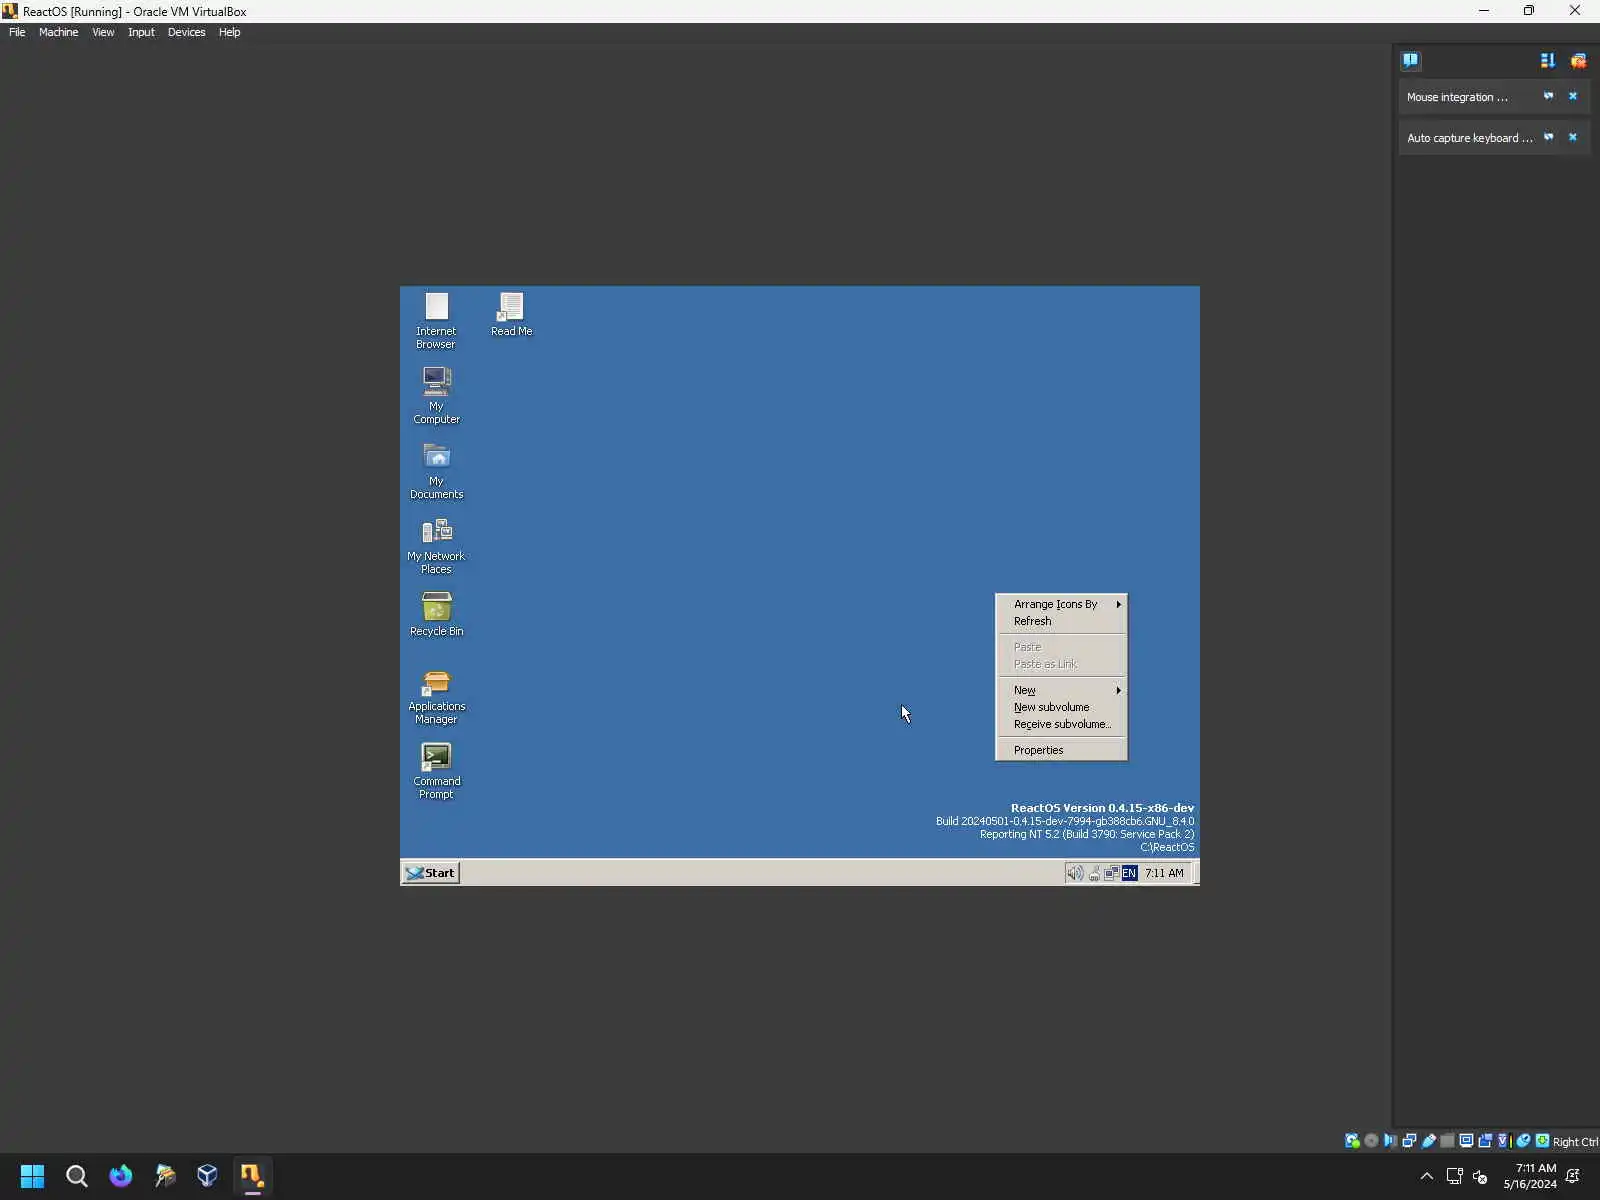This screenshot has width=1600, height=1200.
Task: Open the Windows Start menu on host taskbar
Action: point(32,1176)
